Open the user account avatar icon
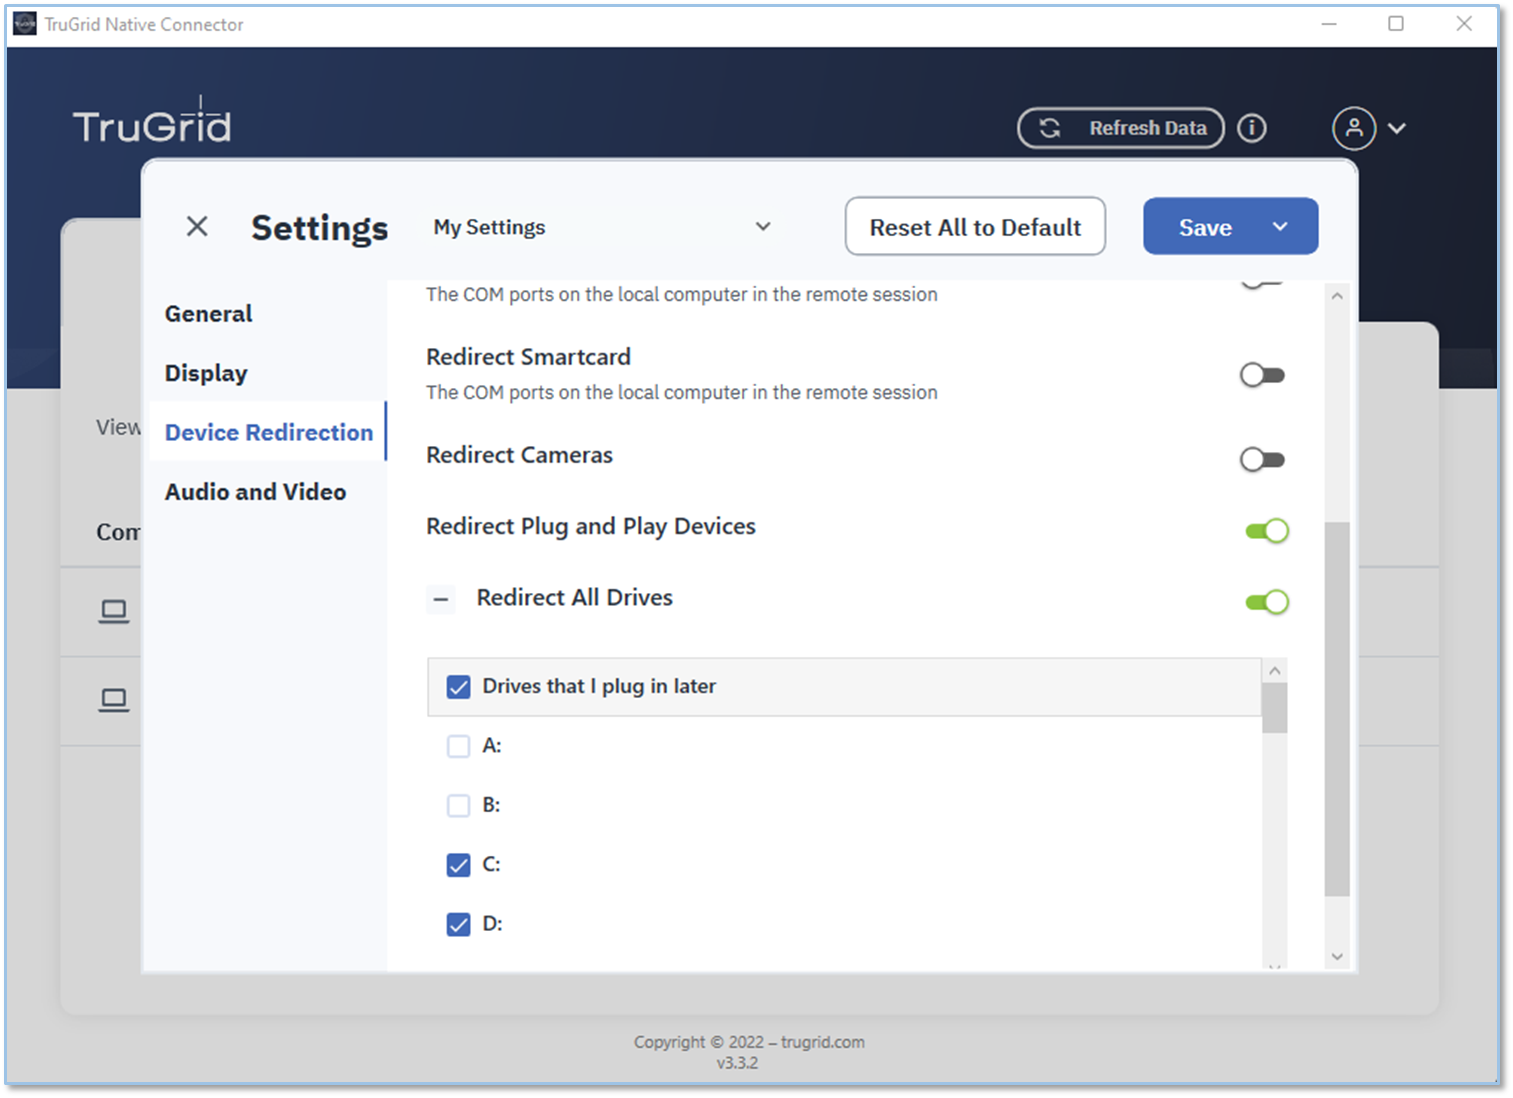Viewport: 1513px width, 1098px height. [x=1354, y=128]
